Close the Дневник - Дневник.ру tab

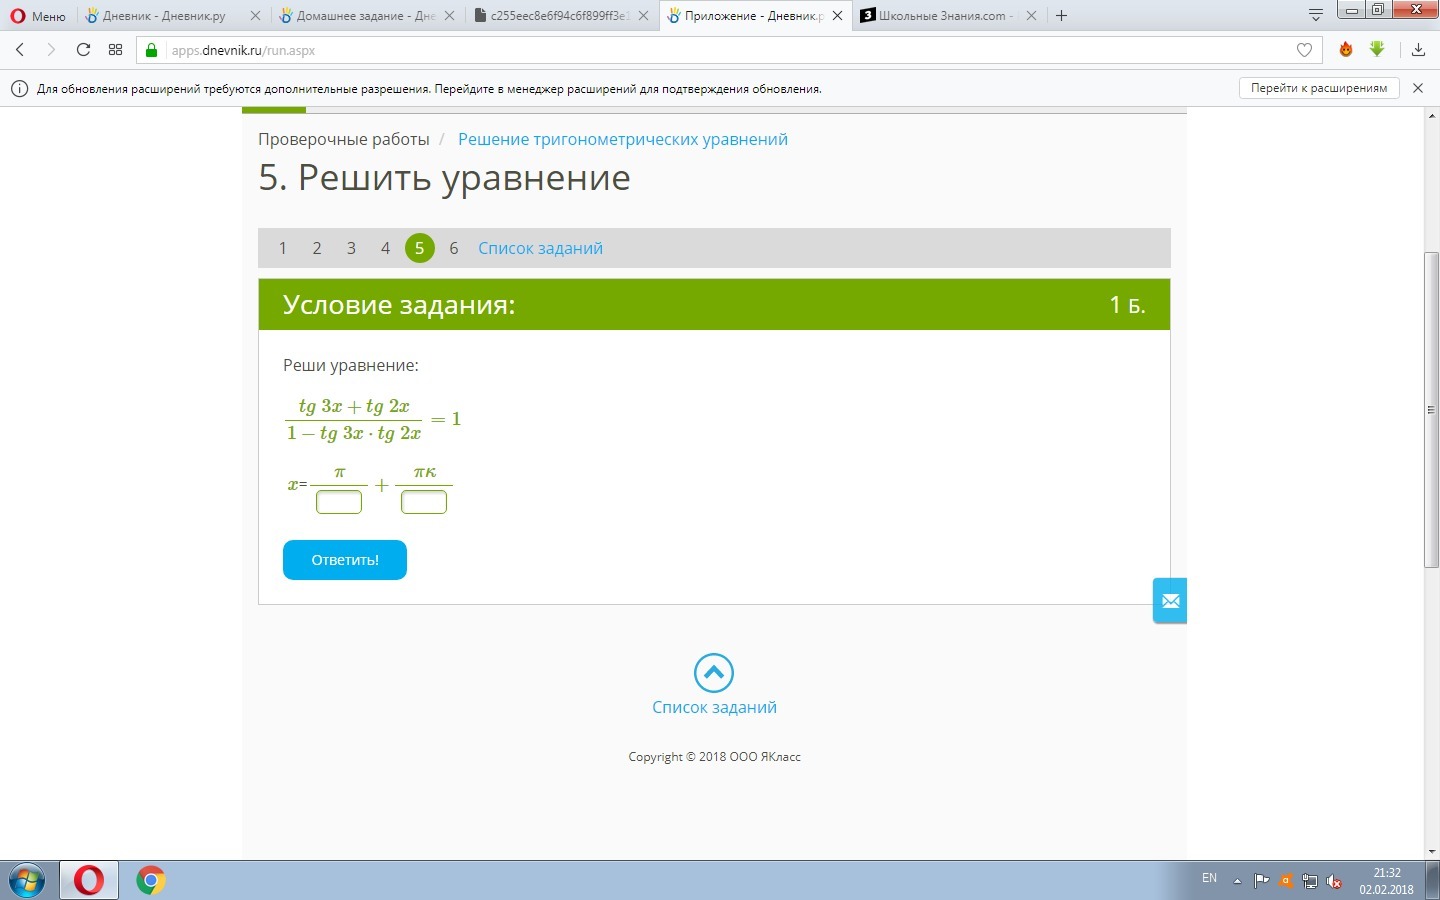[x=255, y=16]
